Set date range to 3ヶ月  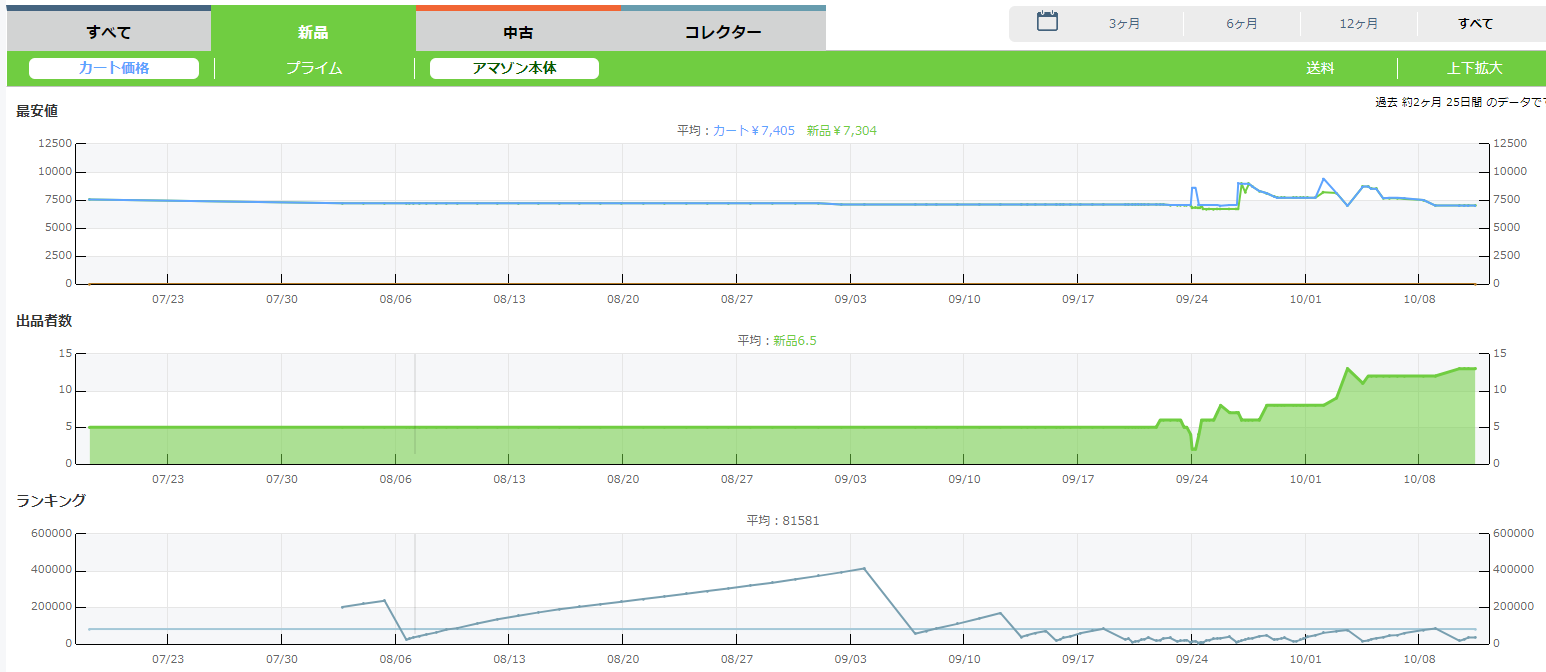(x=1124, y=24)
